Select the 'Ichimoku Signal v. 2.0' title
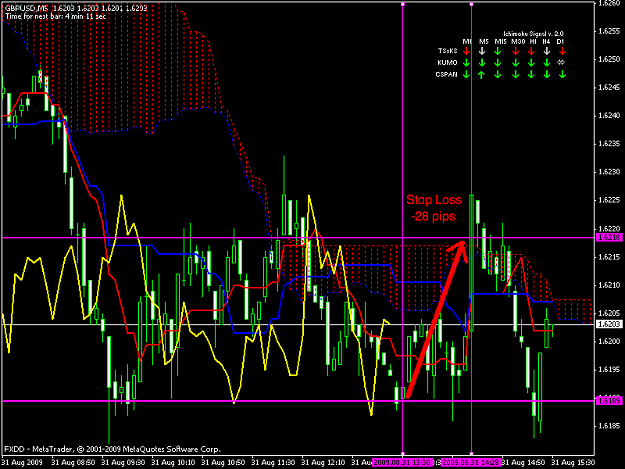 coord(533,34)
